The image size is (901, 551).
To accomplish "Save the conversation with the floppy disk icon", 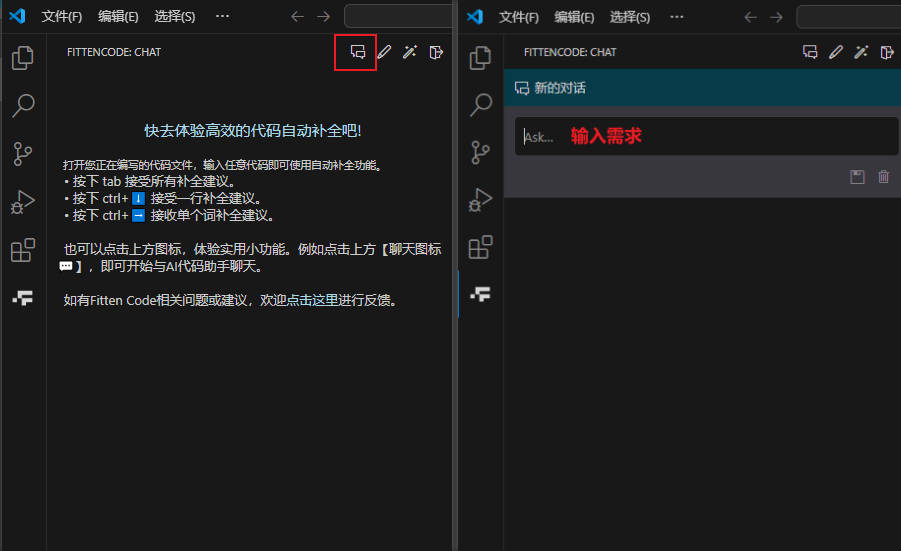I will pyautogui.click(x=857, y=177).
